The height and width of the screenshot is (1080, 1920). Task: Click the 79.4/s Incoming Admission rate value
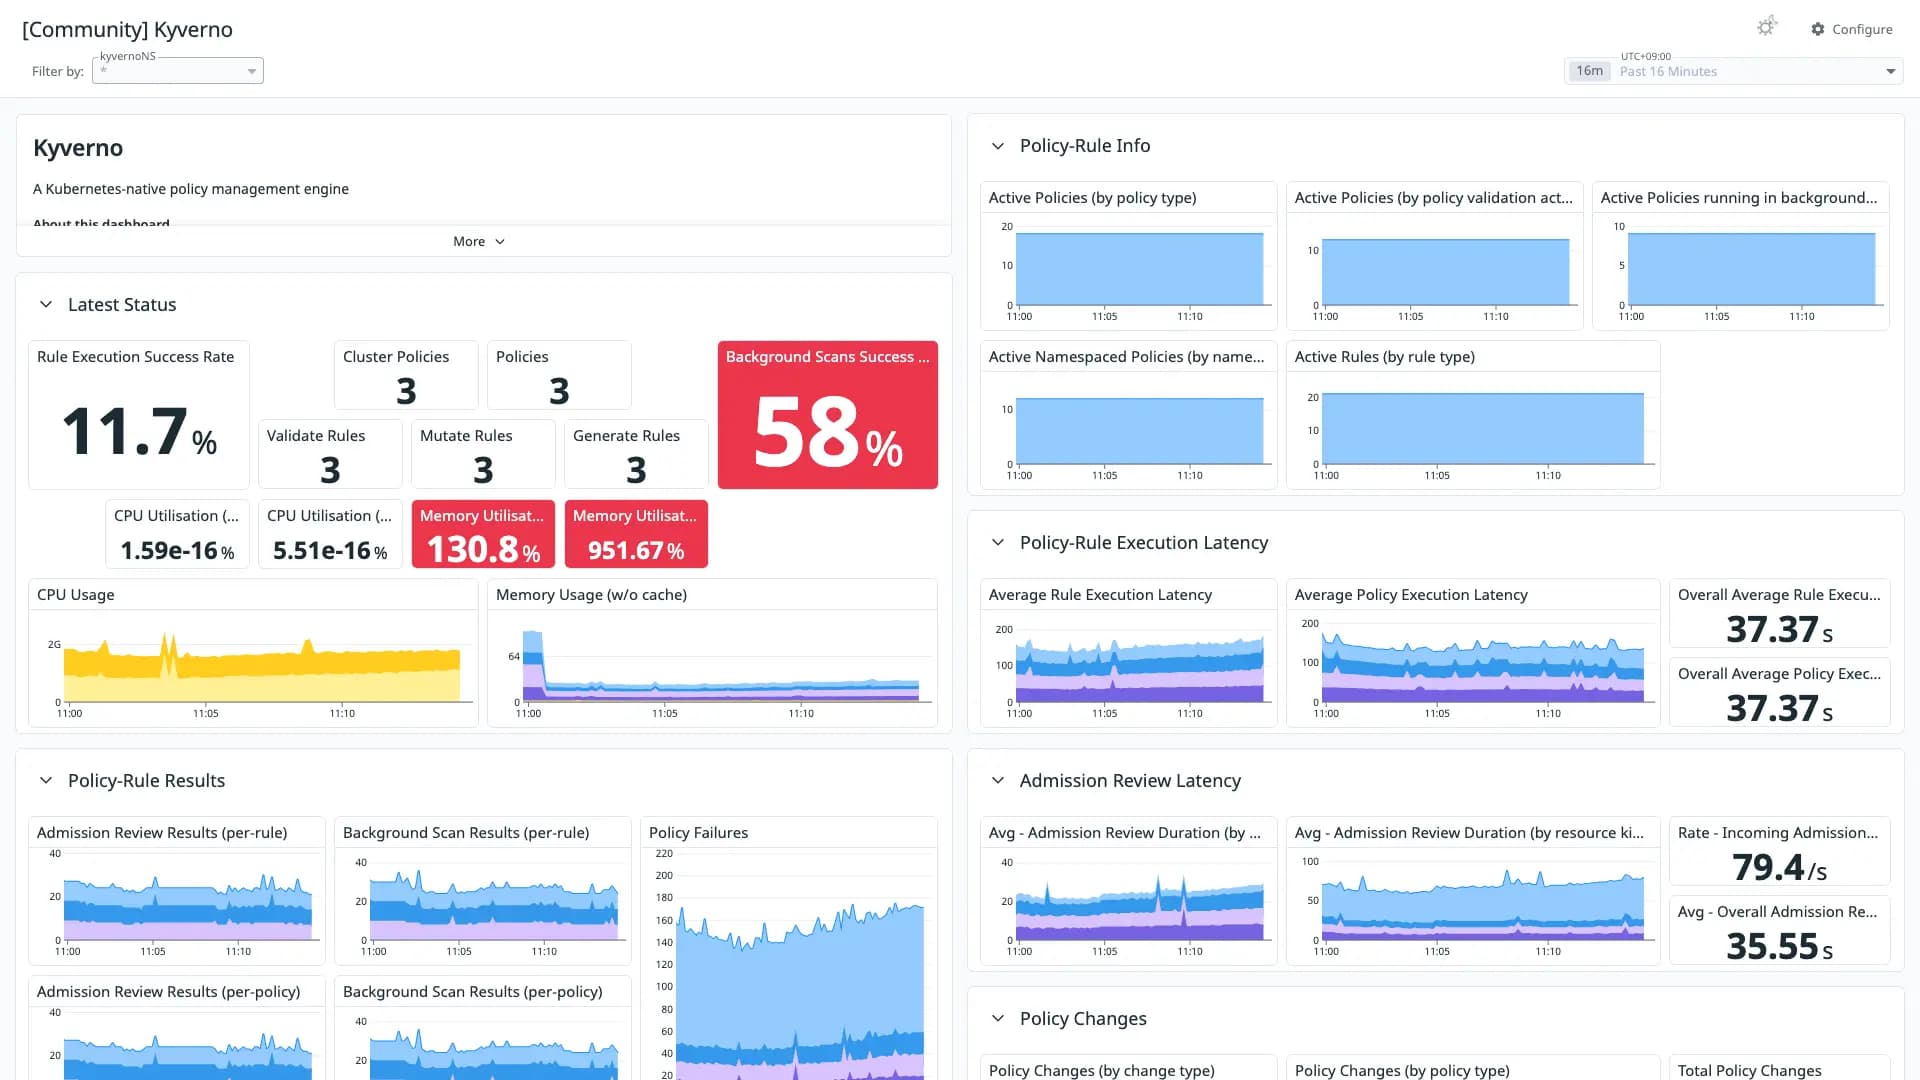pos(1780,868)
